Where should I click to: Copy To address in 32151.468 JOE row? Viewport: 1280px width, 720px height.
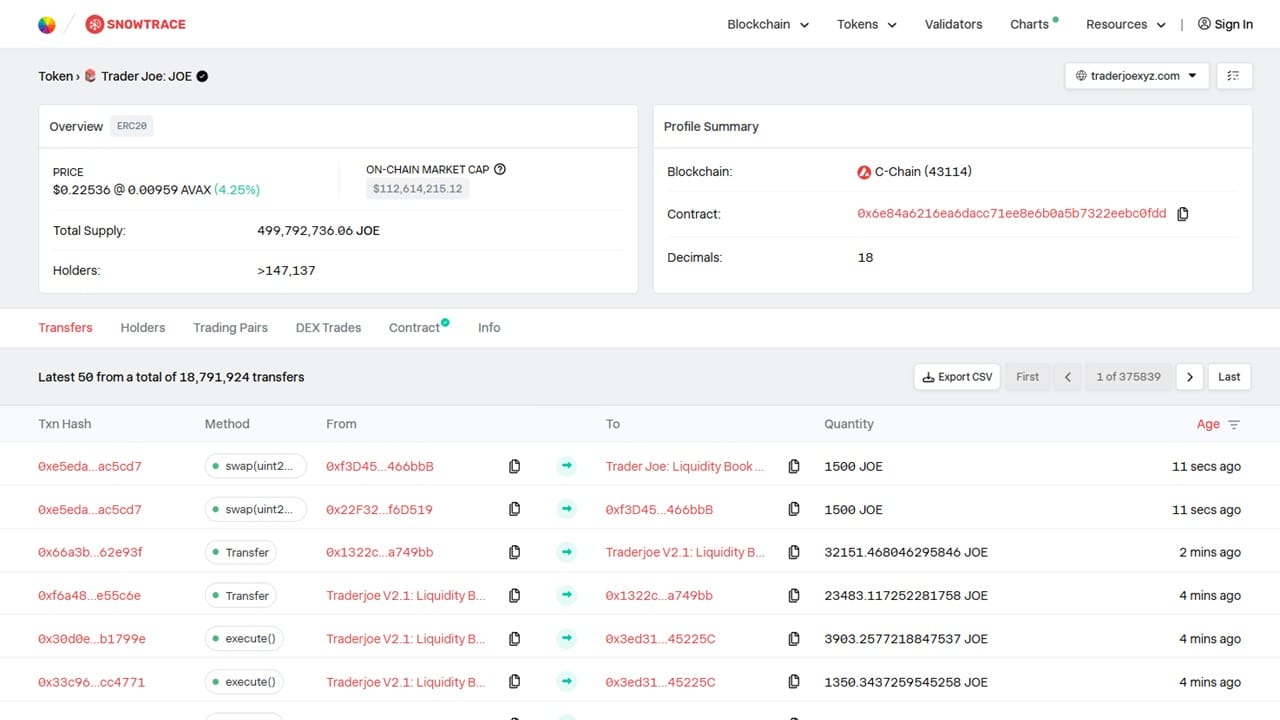[794, 552]
